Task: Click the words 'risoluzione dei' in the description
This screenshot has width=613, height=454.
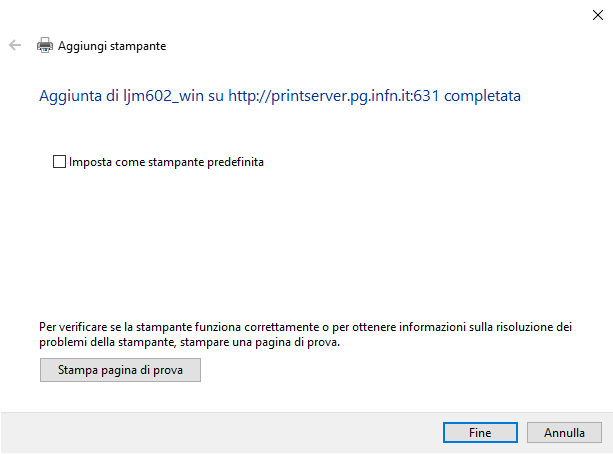Action: coord(534,327)
